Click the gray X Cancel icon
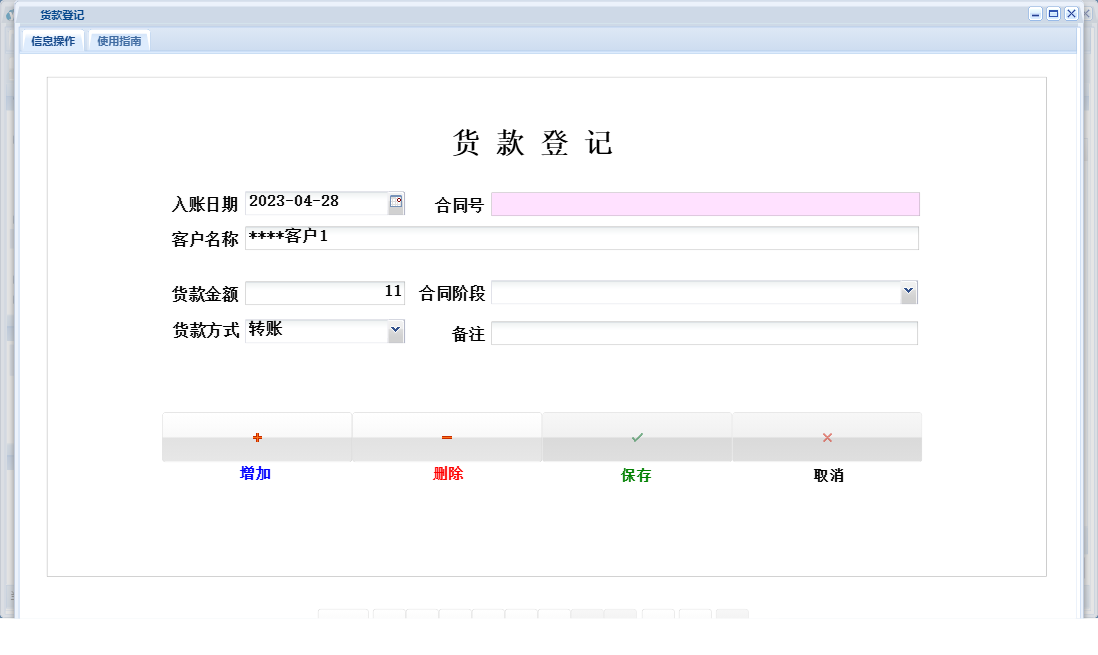This screenshot has height=655, width=1098. click(826, 436)
